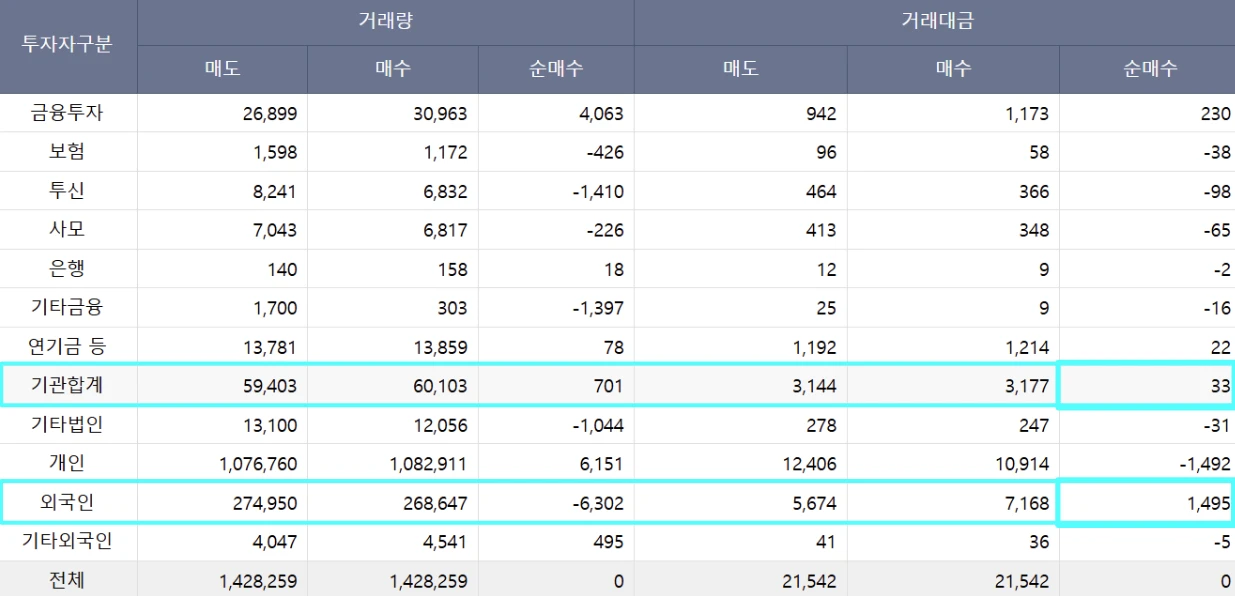The image size is (1235, 596).
Task: Click the 개인 row label
Action: click(67, 464)
